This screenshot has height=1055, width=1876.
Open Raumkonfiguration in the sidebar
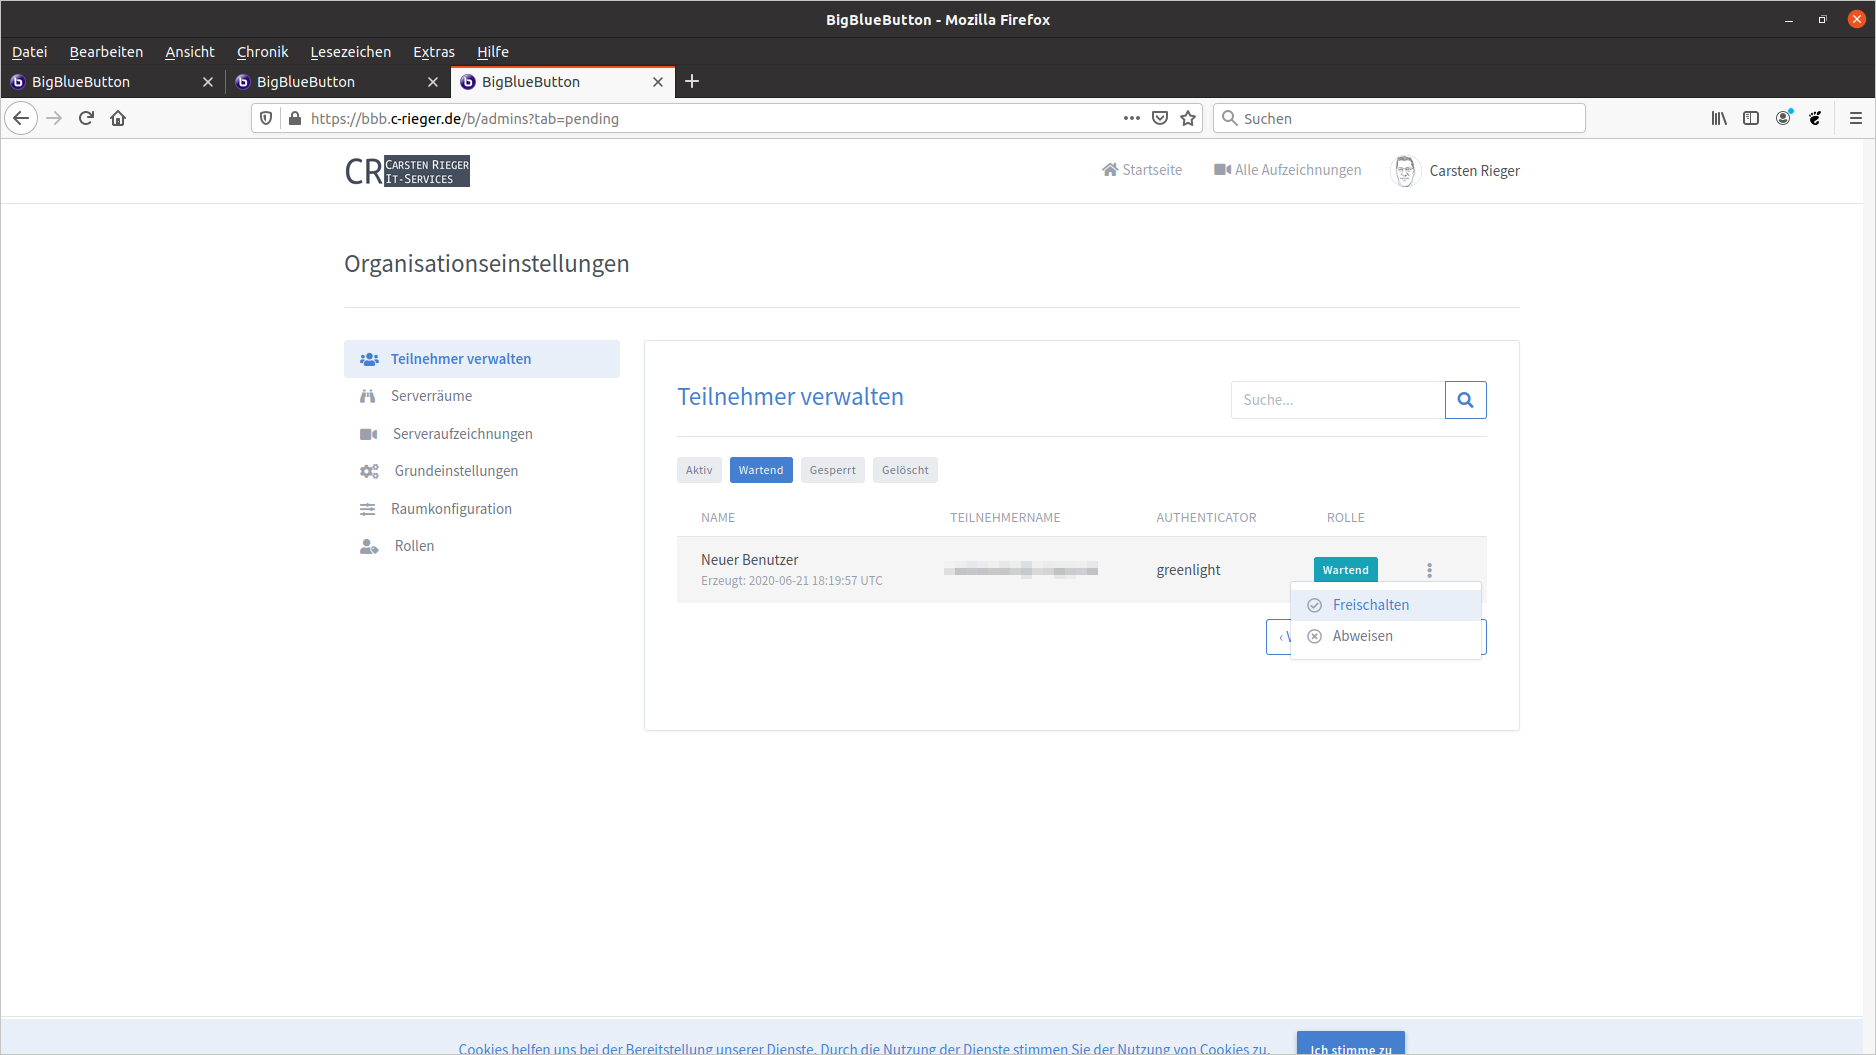point(482,509)
